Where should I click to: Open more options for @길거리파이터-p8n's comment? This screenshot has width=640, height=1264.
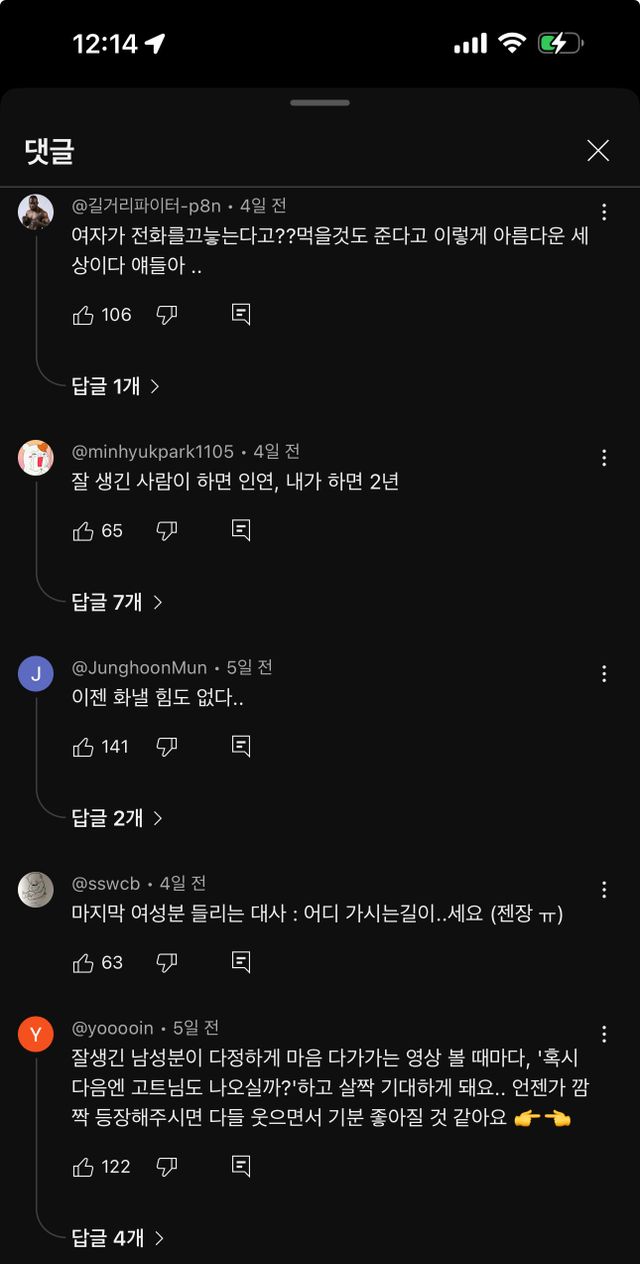[x=604, y=212]
